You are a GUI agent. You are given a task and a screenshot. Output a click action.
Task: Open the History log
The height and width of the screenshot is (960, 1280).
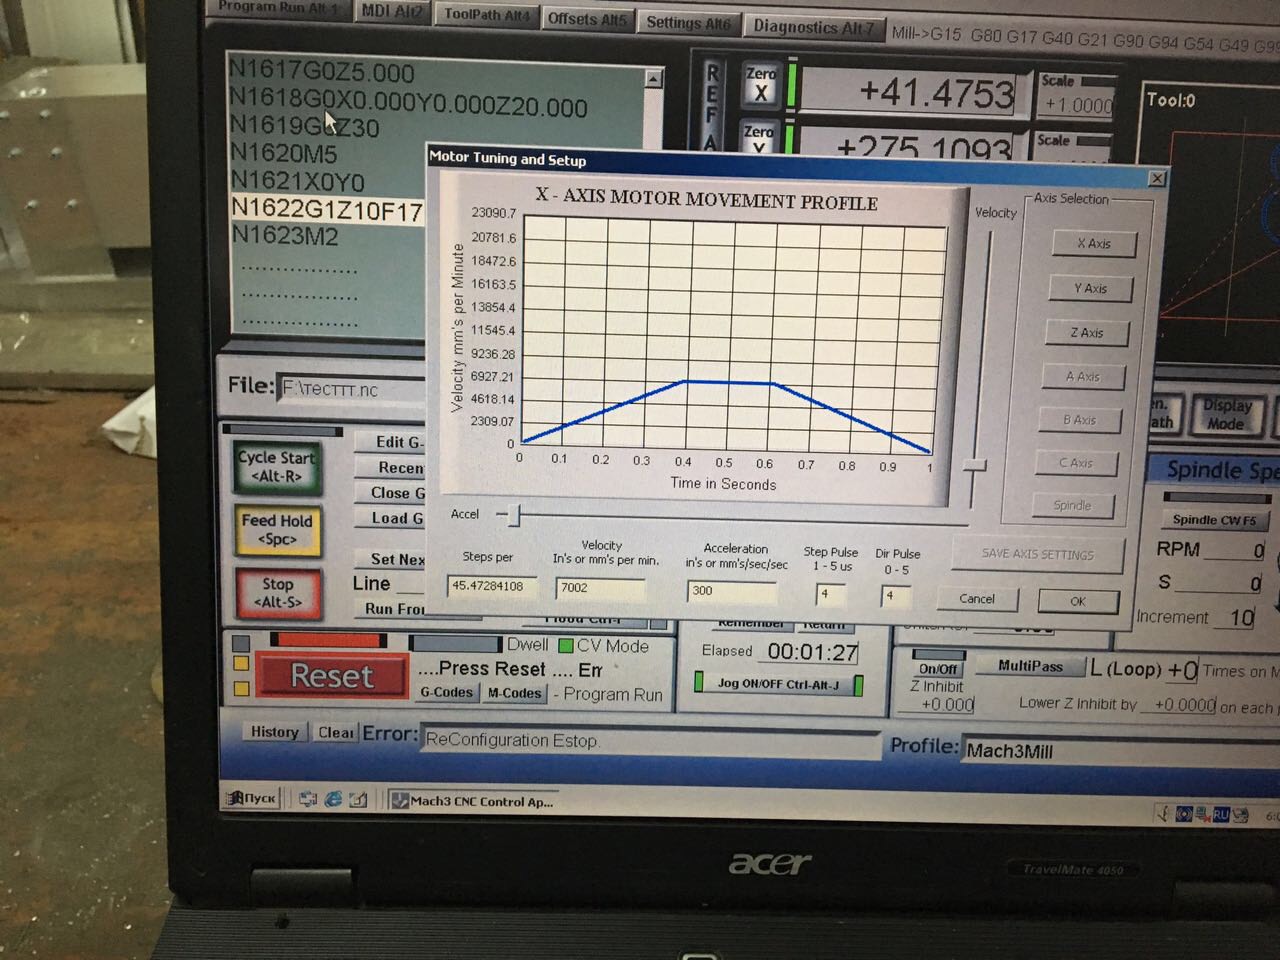274,732
